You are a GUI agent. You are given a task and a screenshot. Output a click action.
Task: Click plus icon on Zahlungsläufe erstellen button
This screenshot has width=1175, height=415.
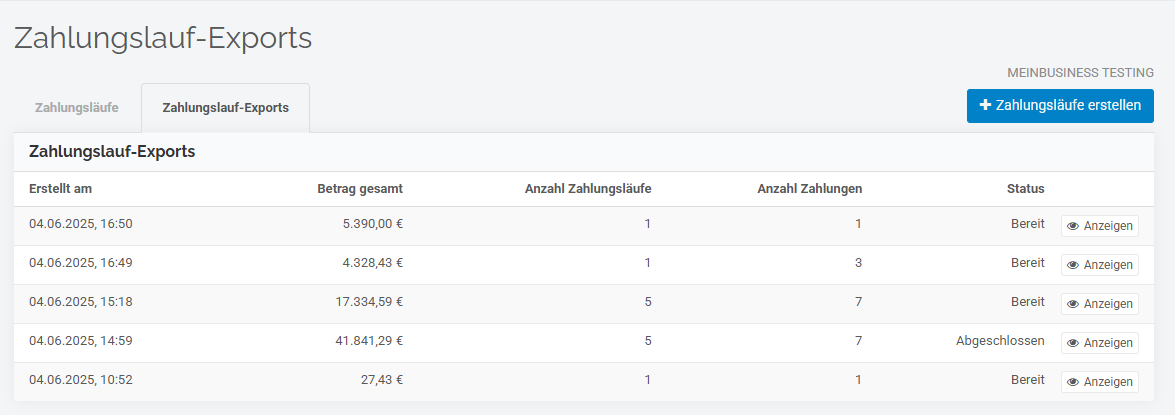coord(985,106)
